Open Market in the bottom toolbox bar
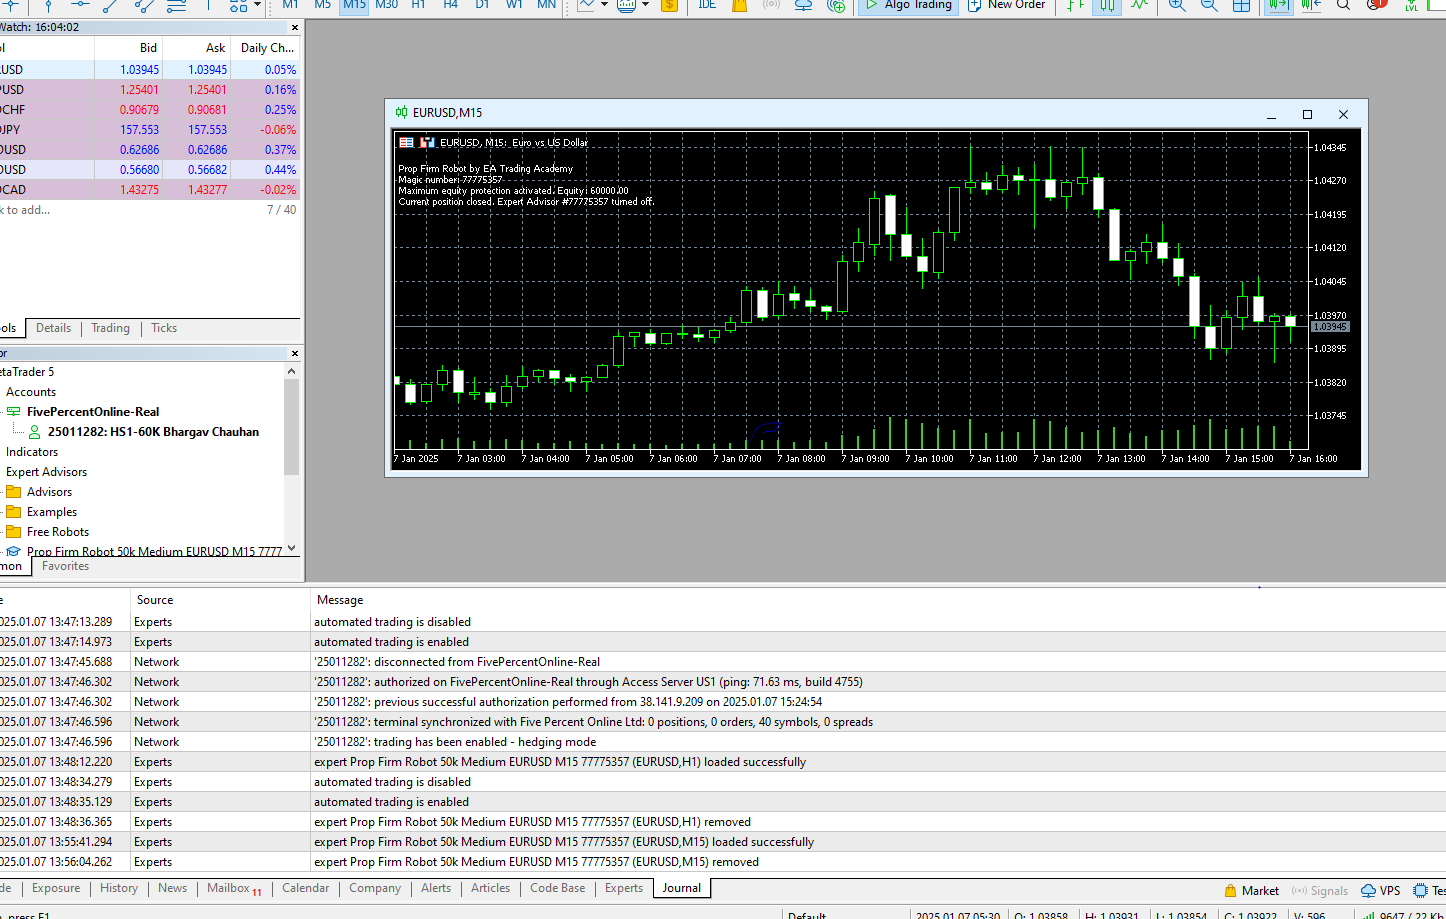 tap(1251, 890)
